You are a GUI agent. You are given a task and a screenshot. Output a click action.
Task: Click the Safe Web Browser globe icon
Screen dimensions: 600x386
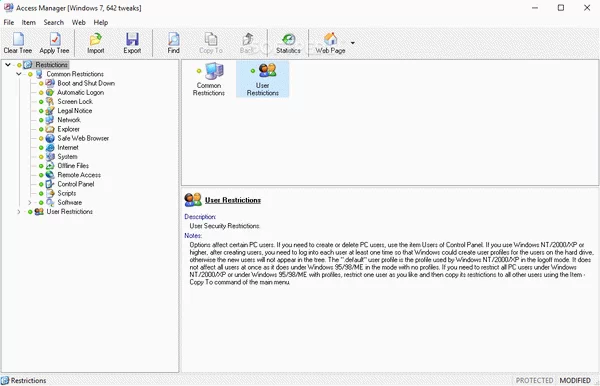(x=50, y=138)
